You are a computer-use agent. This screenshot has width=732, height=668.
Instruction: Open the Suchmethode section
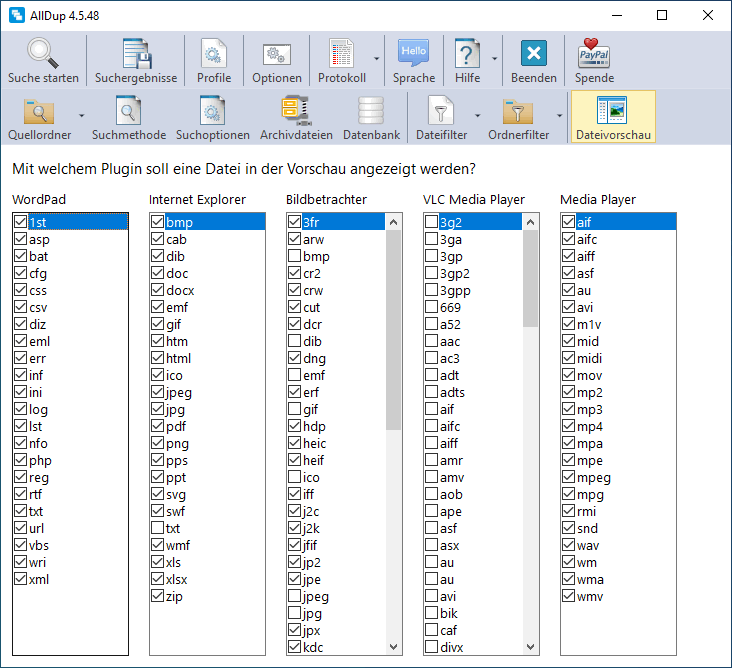pos(128,111)
